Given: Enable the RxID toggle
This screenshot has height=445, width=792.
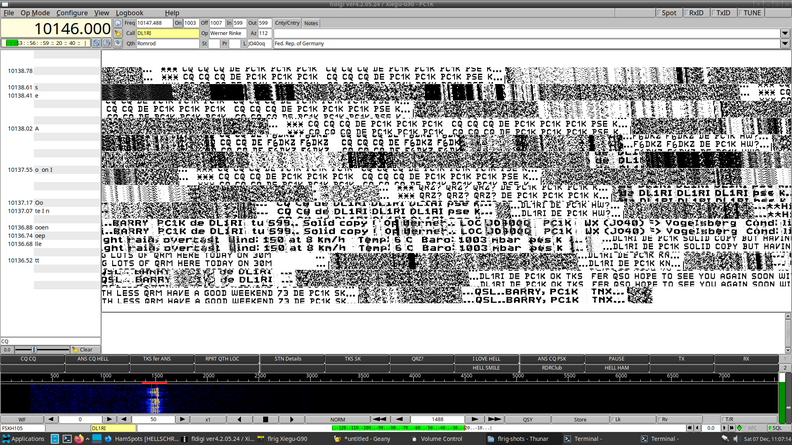Looking at the screenshot, I should (696, 13).
